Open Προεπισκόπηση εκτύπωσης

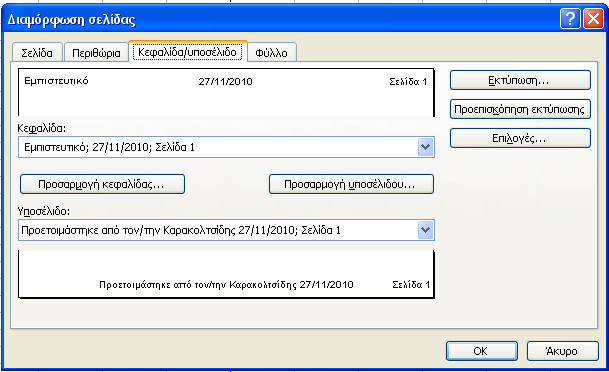(520, 109)
